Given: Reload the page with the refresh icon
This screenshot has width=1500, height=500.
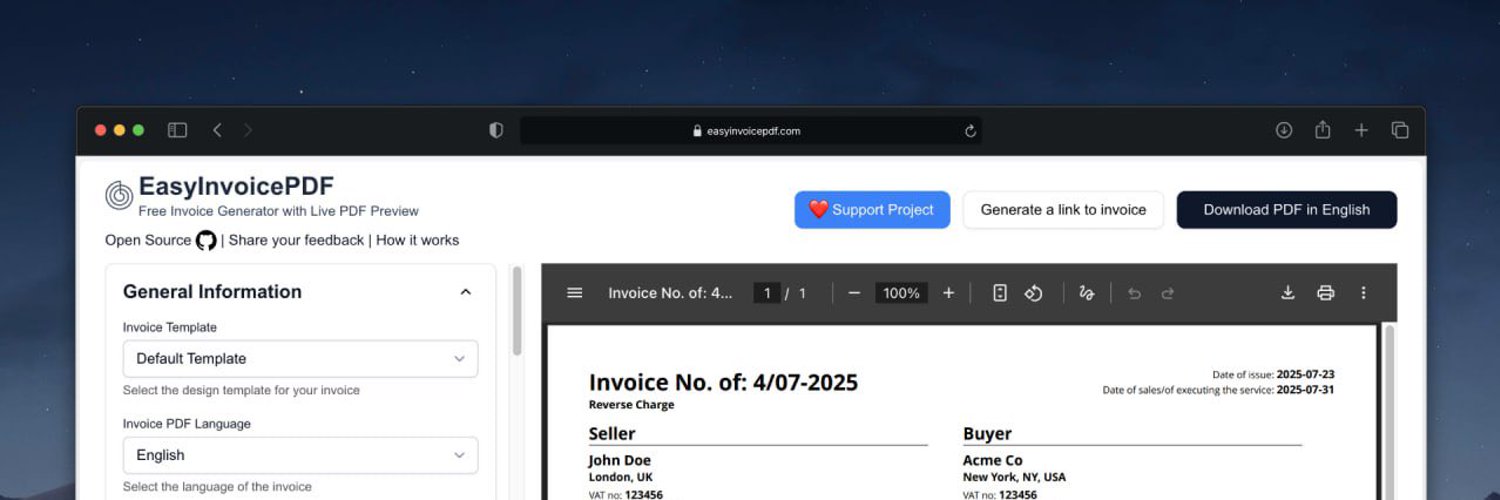Looking at the screenshot, I should 969,131.
